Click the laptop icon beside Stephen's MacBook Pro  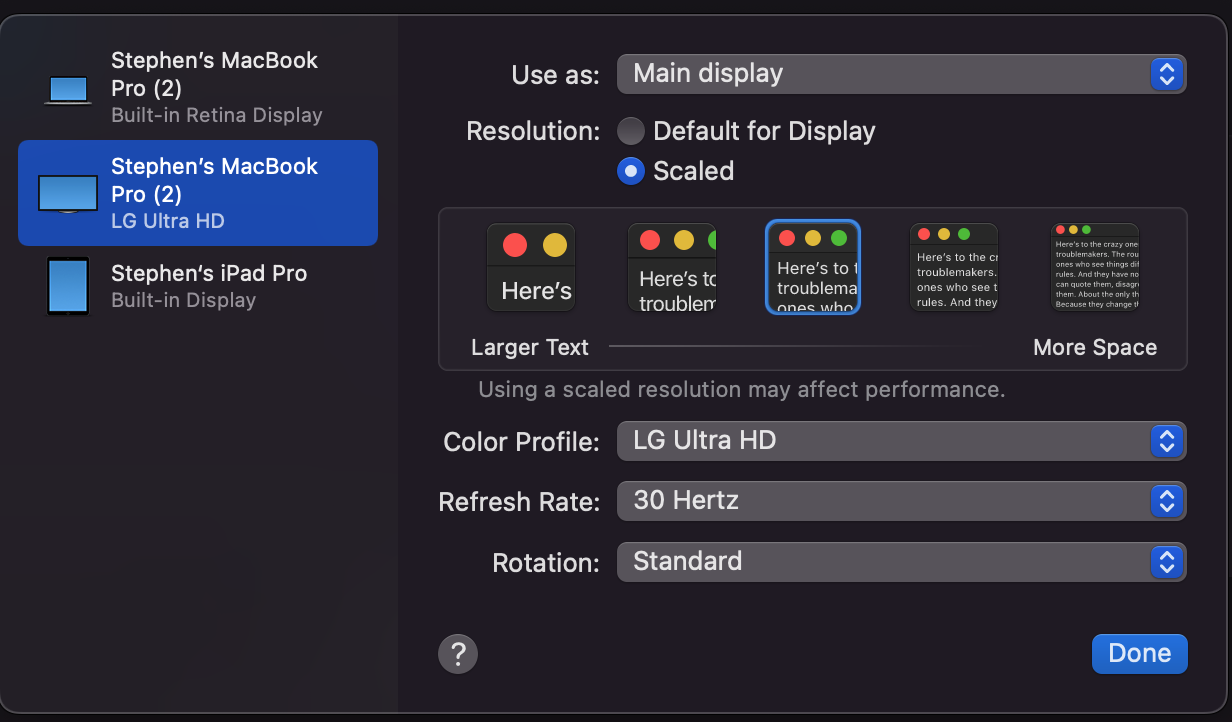coord(66,87)
